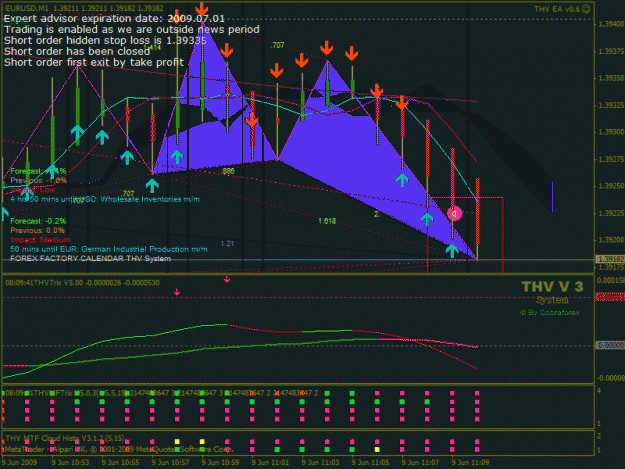
Task: Click the 'Forecast: -0.2%' news label
Action: [38, 221]
